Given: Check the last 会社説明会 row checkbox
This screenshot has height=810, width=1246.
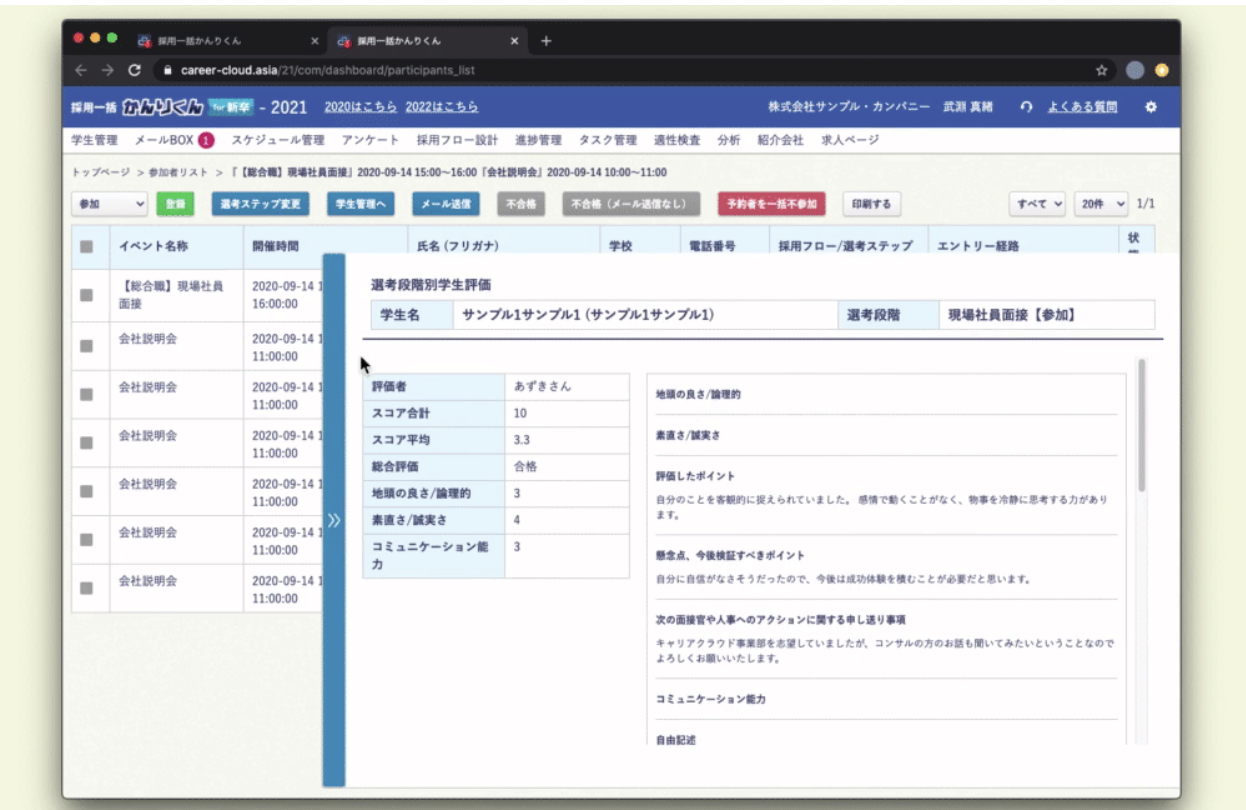Looking at the screenshot, I should tap(87, 588).
